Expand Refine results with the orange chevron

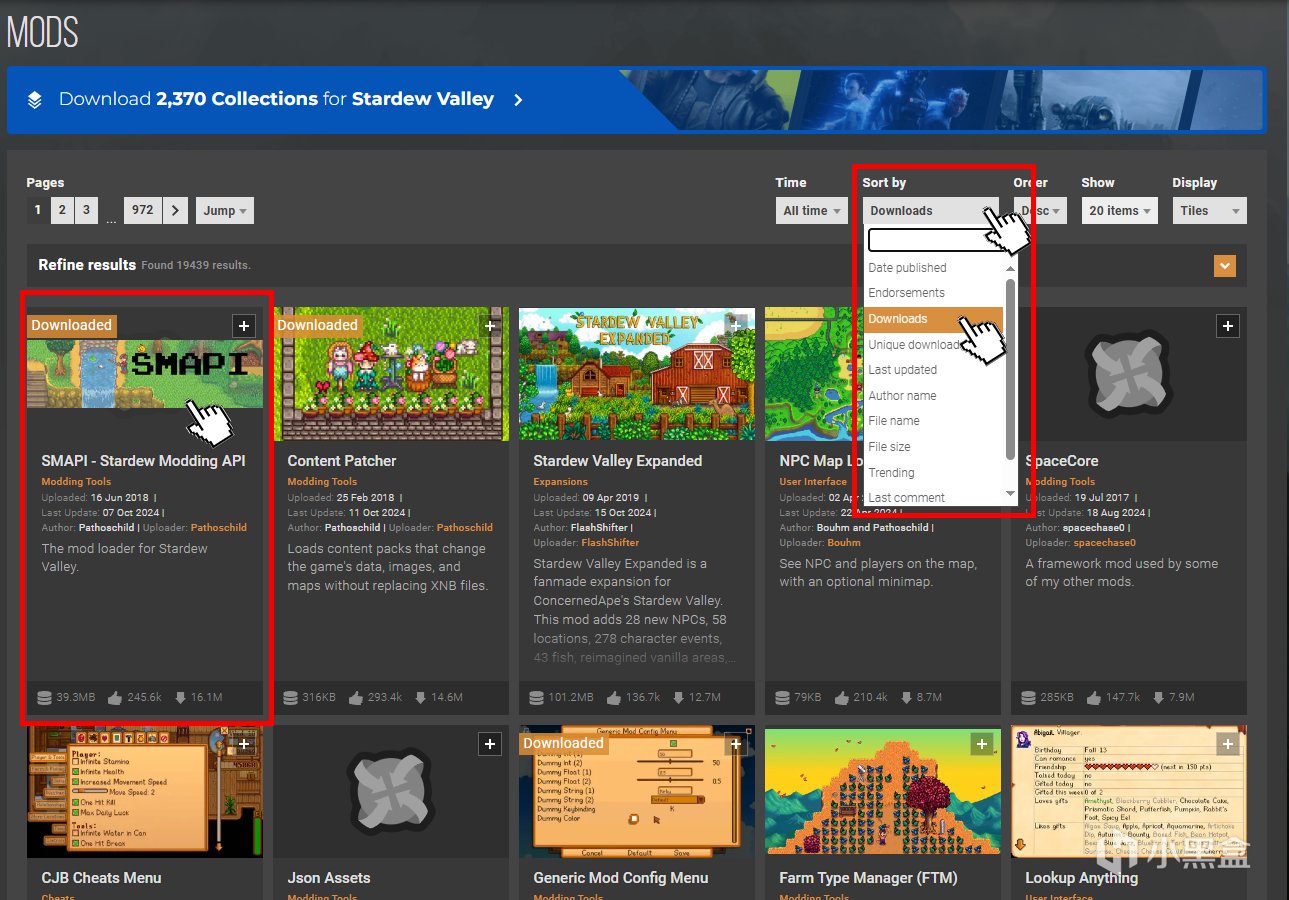coord(1225,266)
